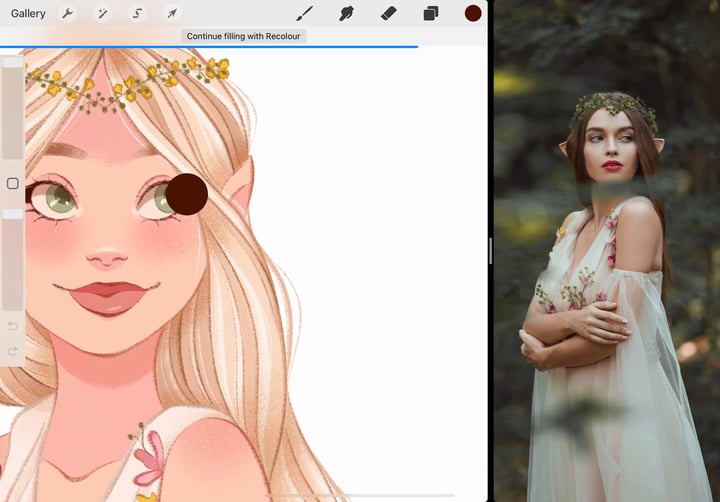Click the redo arrow in sidebar
Image resolution: width=720 pixels, height=502 pixels.
click(x=13, y=351)
